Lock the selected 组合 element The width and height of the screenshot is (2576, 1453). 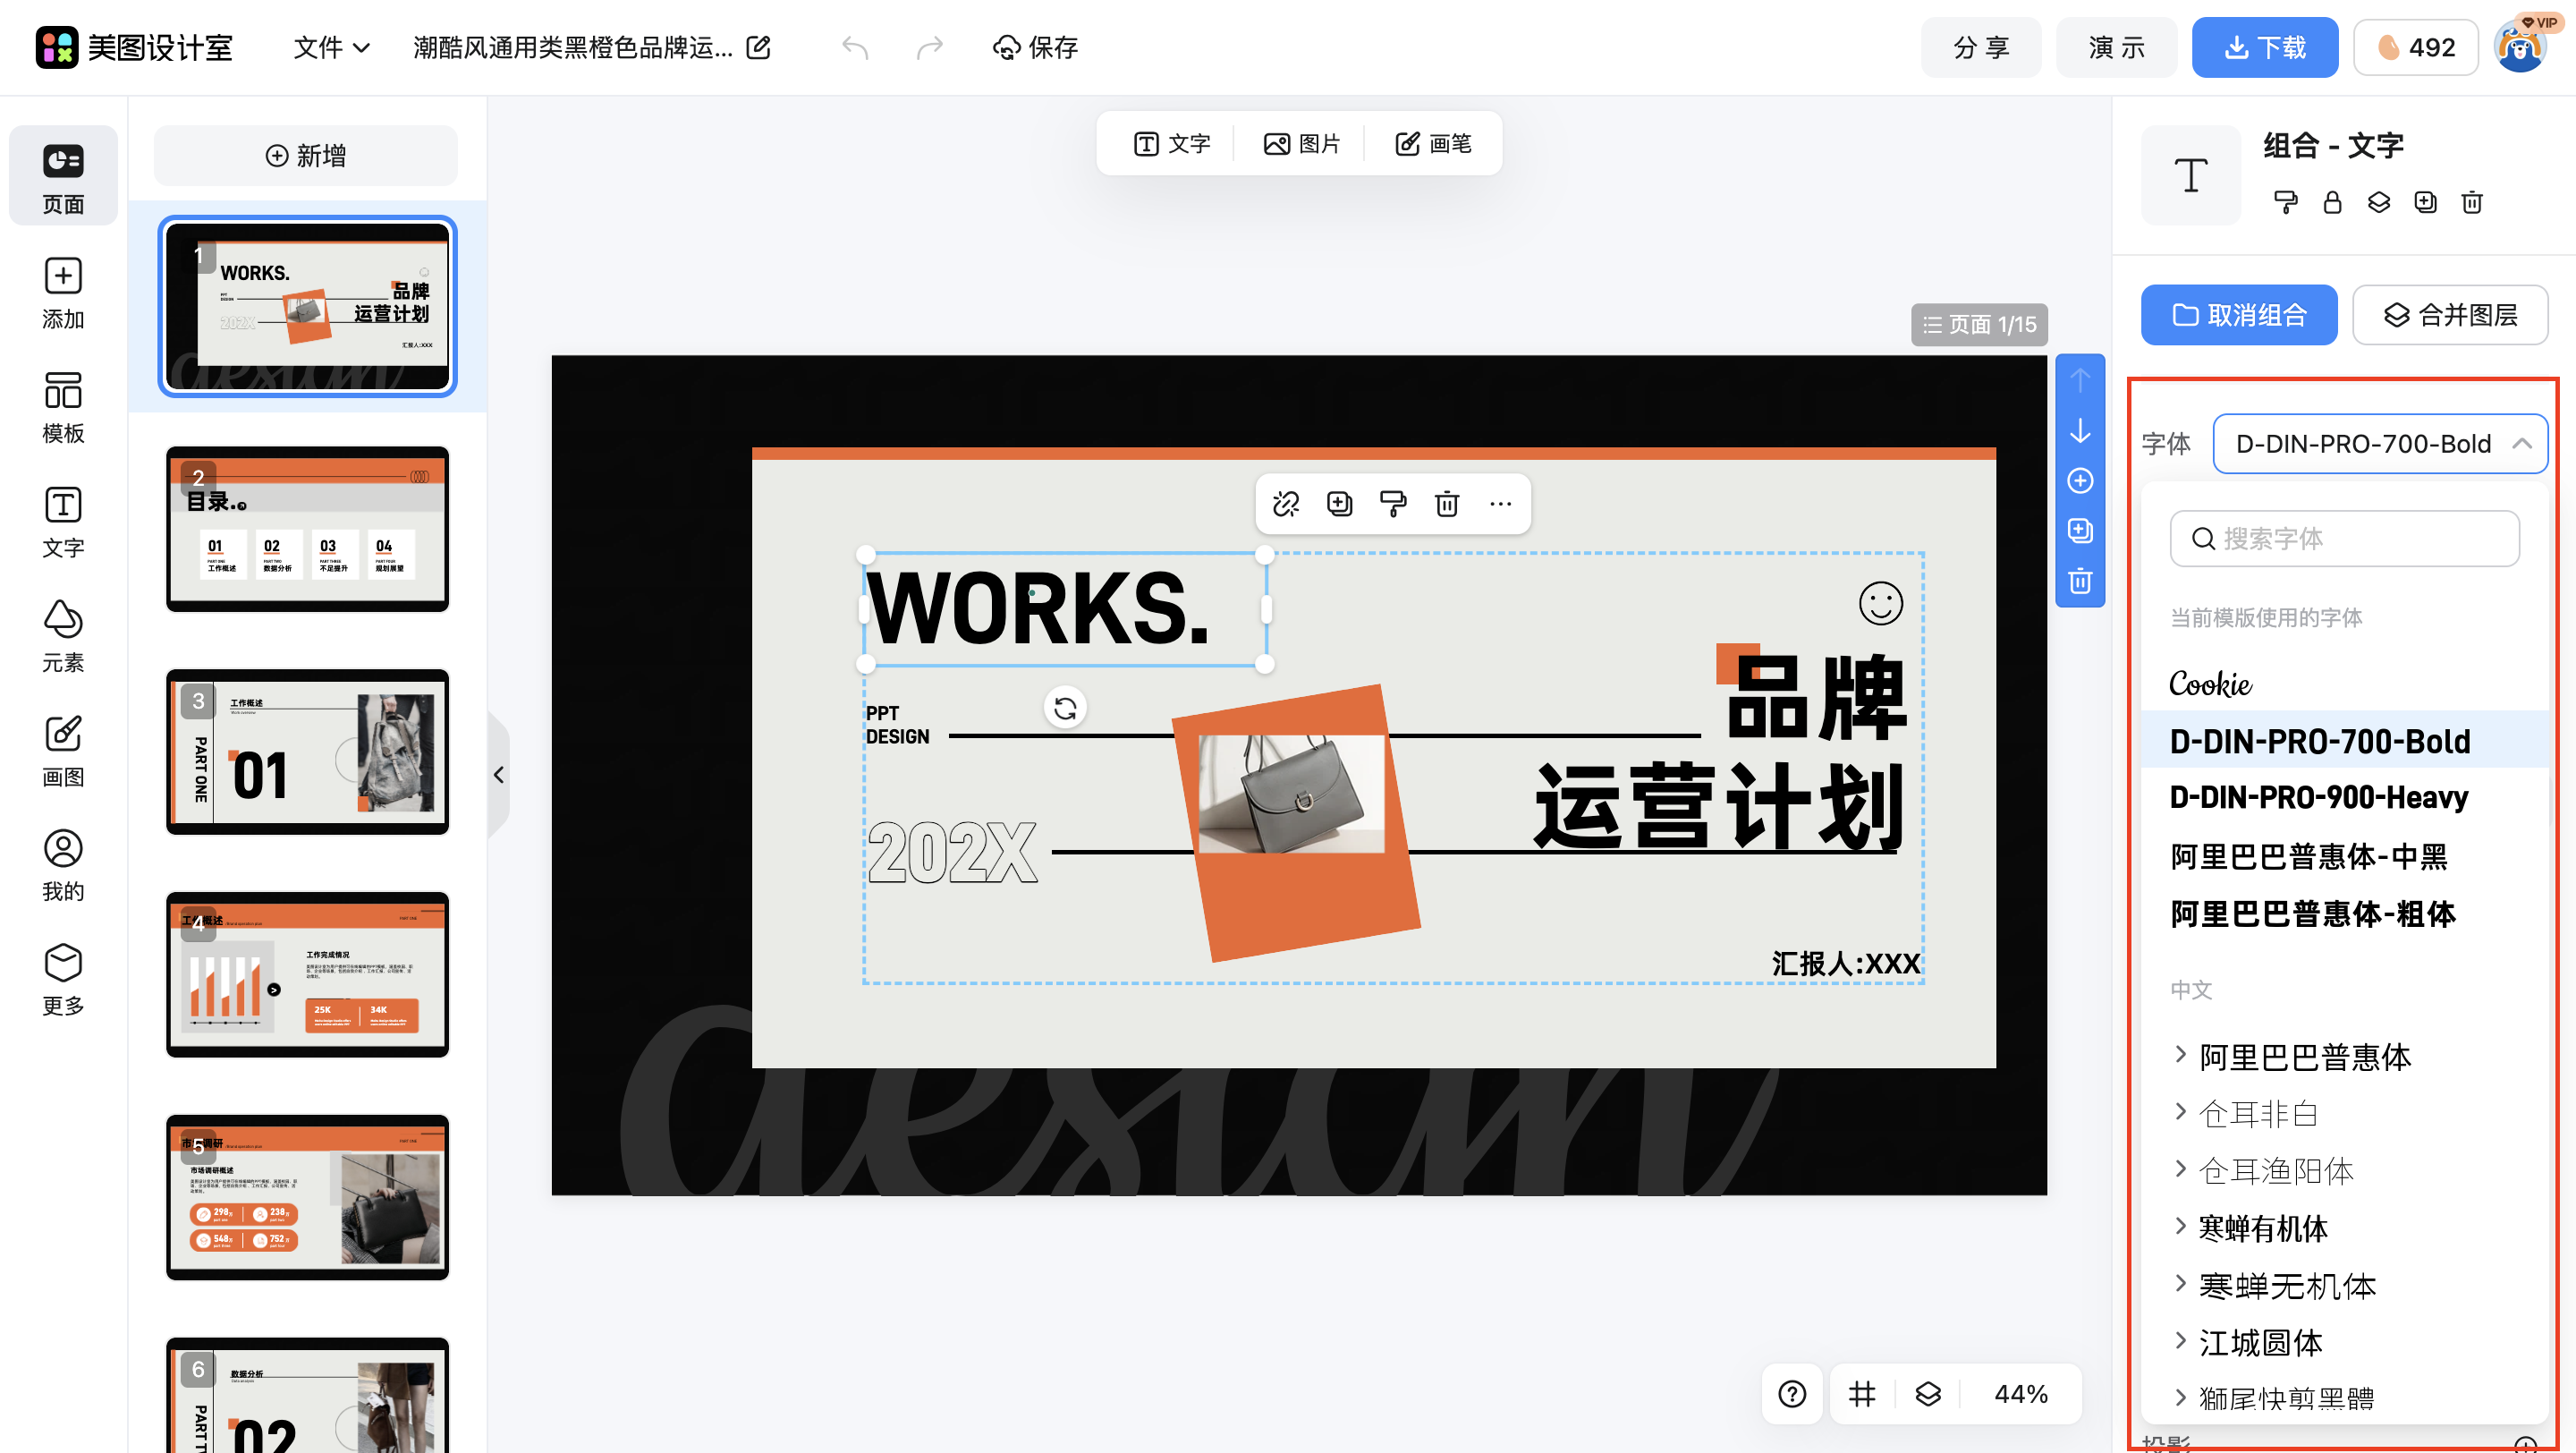[2332, 203]
